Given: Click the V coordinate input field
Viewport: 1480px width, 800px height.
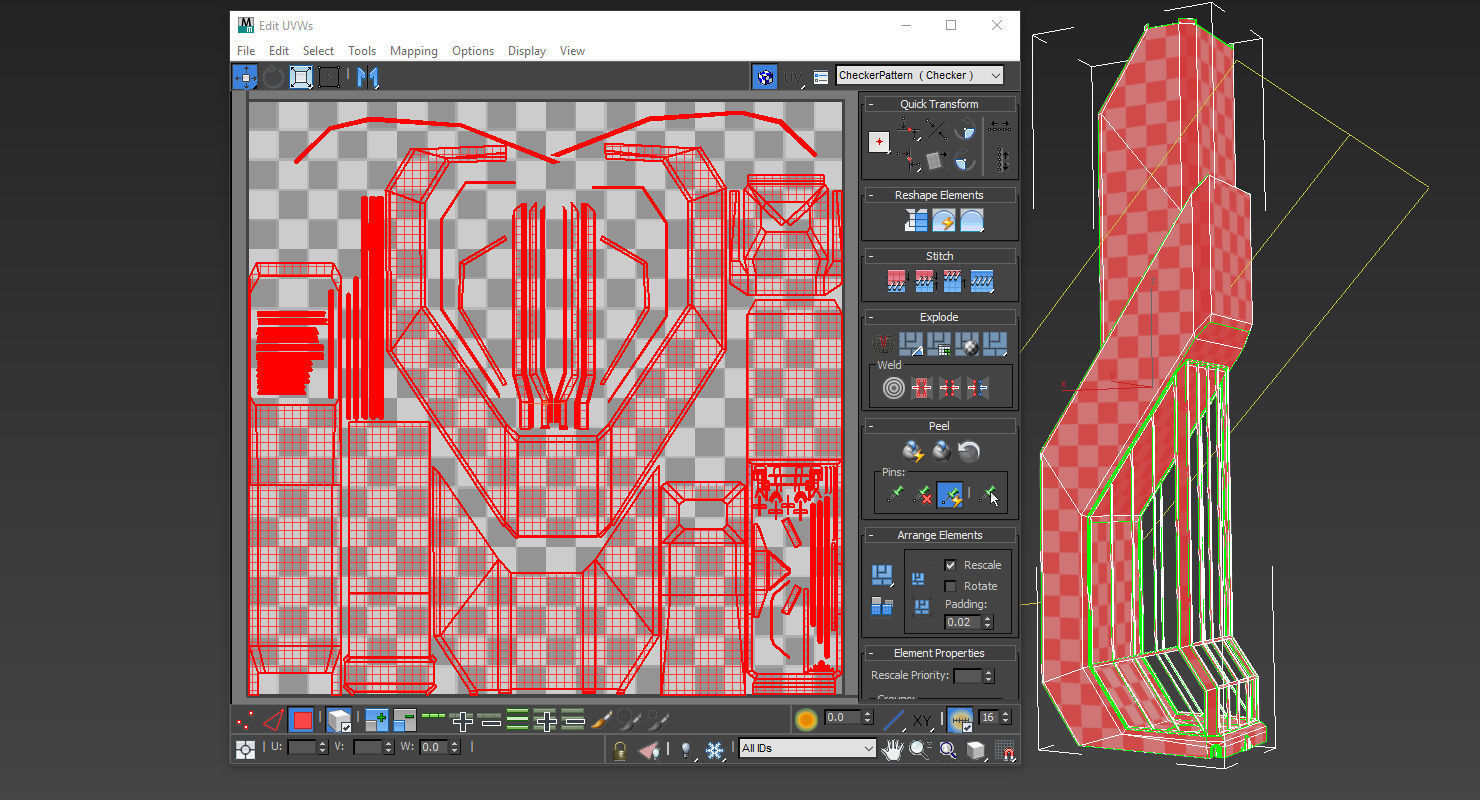Looking at the screenshot, I should click(367, 747).
